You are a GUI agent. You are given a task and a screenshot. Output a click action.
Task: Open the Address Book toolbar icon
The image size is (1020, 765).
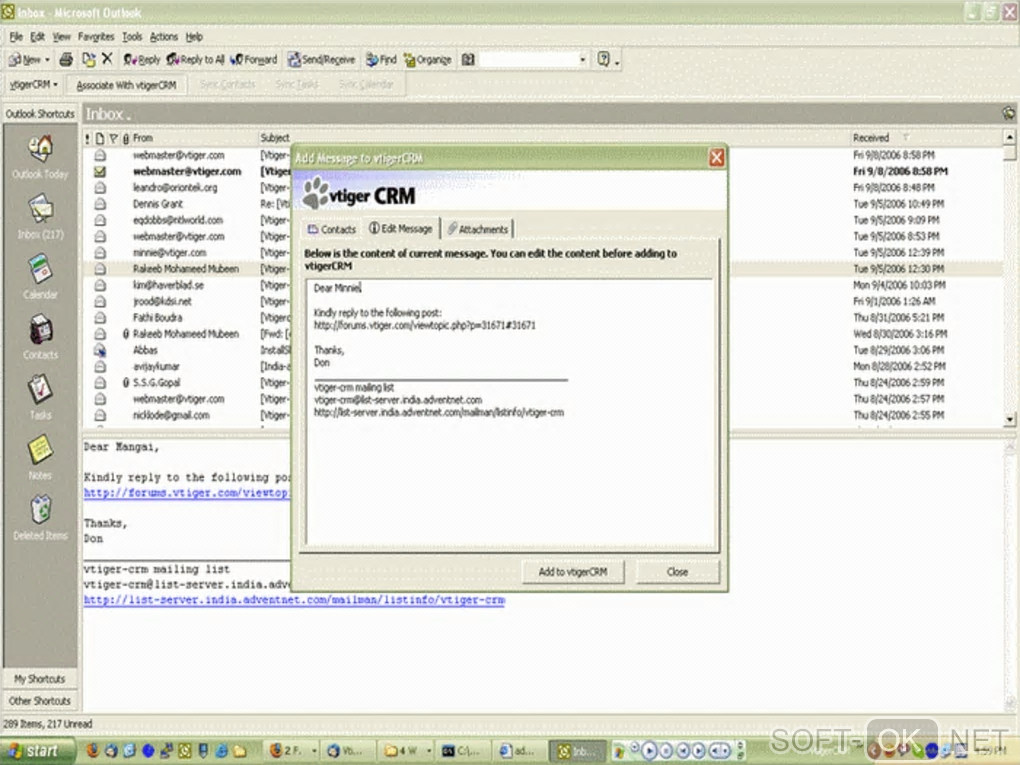[x=468, y=60]
